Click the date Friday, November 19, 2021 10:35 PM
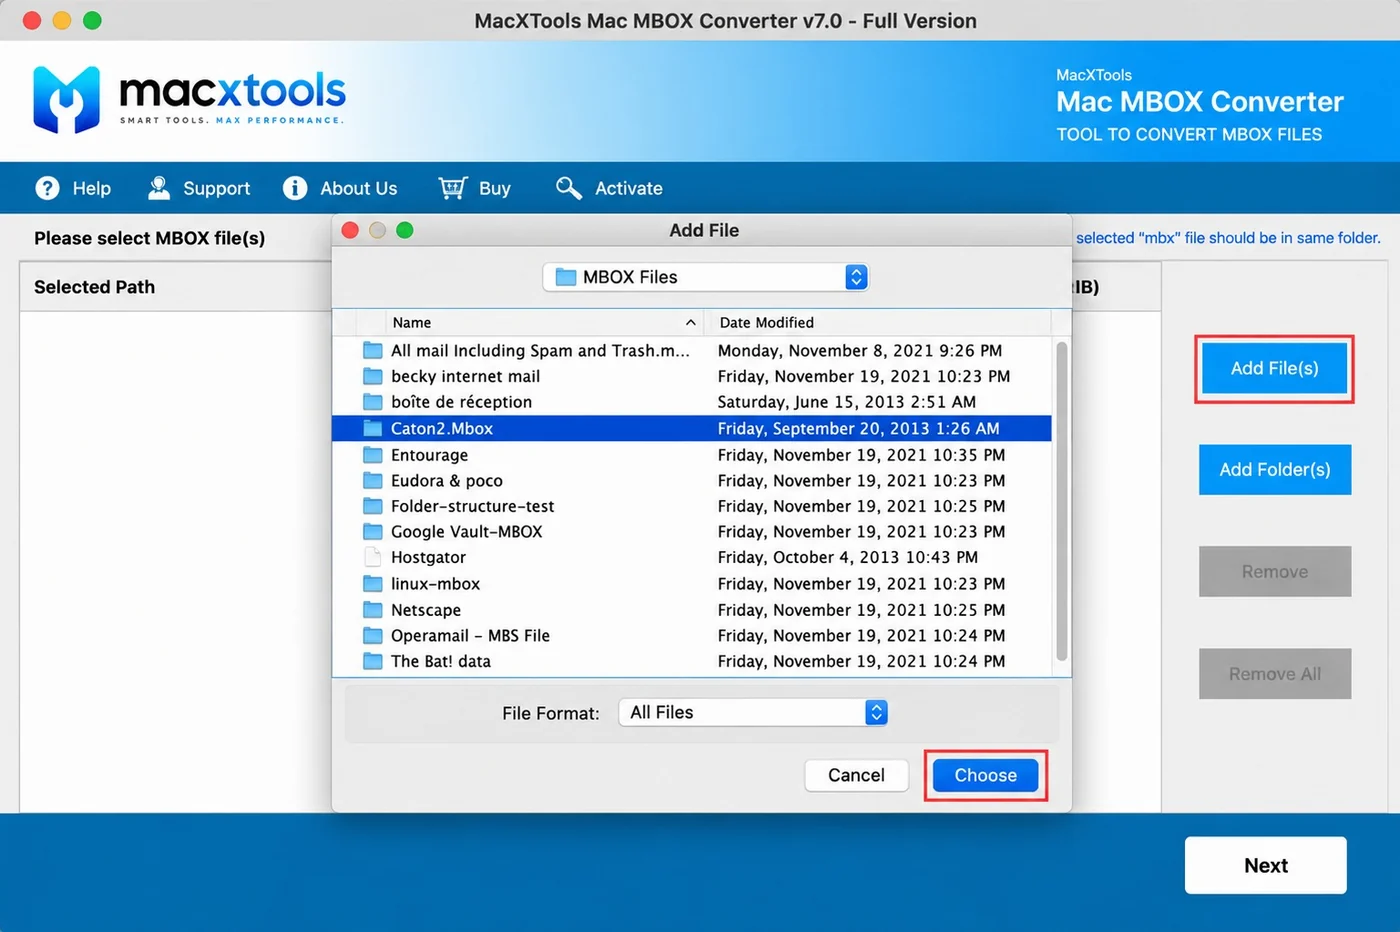The width and height of the screenshot is (1400, 932). coord(862,455)
